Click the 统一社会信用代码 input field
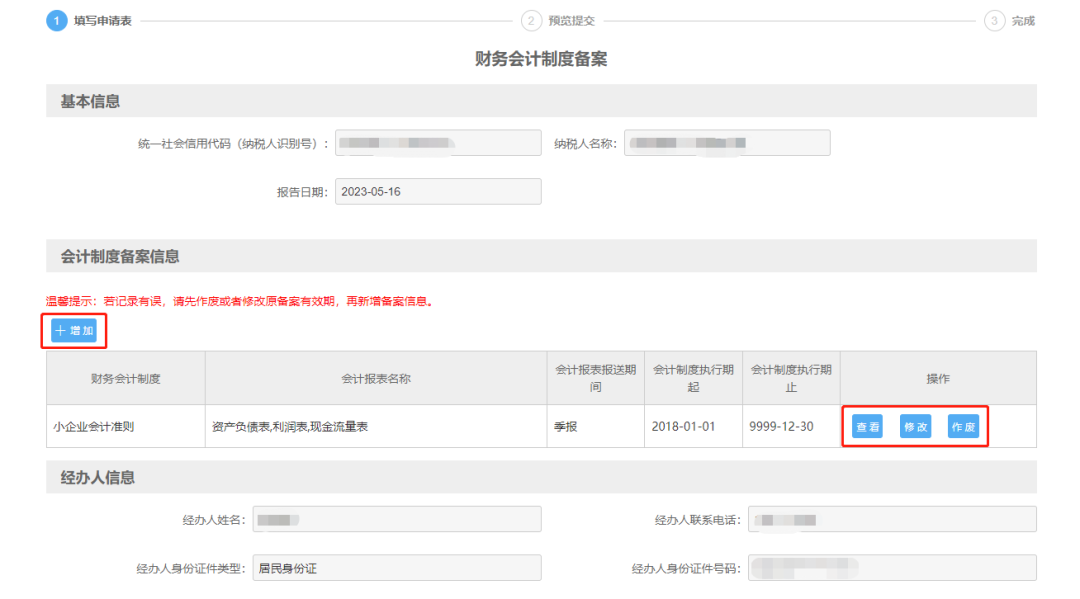 [438, 143]
